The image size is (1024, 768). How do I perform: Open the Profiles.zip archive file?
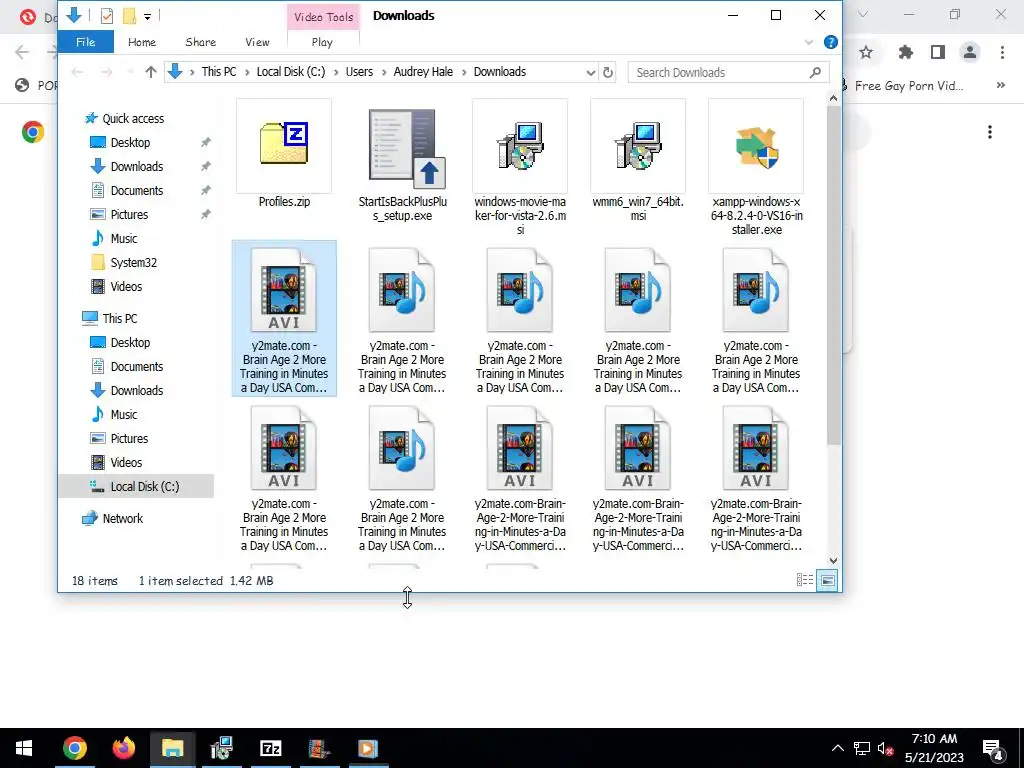[284, 154]
